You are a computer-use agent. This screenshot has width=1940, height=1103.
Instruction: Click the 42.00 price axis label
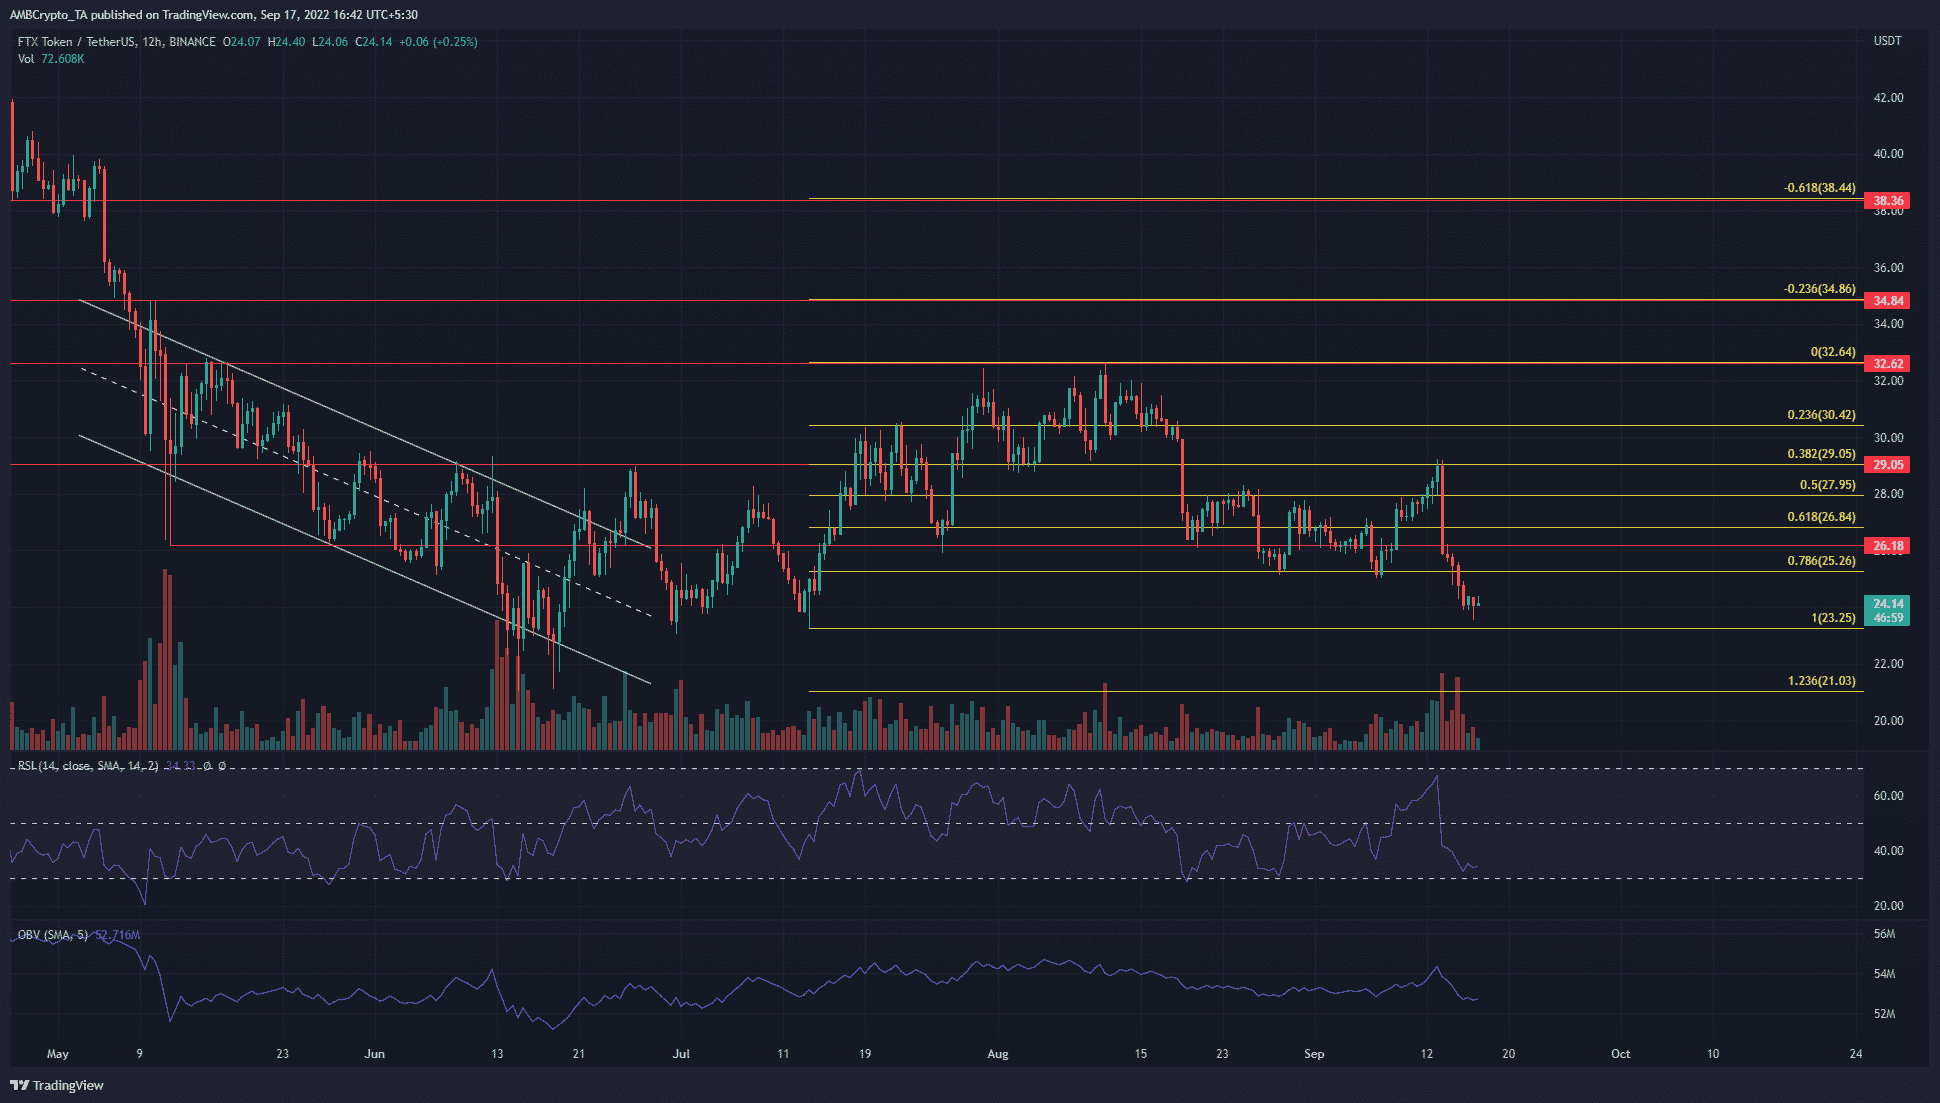[x=1888, y=98]
